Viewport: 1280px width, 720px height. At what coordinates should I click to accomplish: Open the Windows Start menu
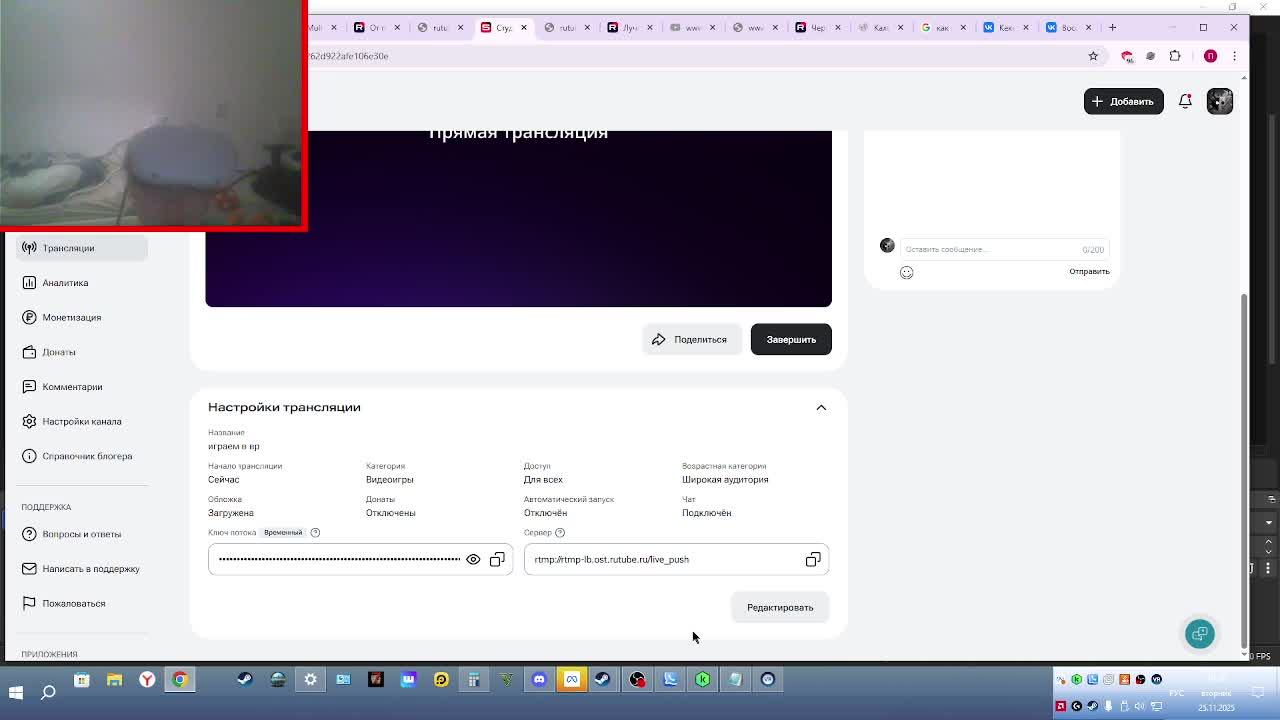tap(16, 692)
